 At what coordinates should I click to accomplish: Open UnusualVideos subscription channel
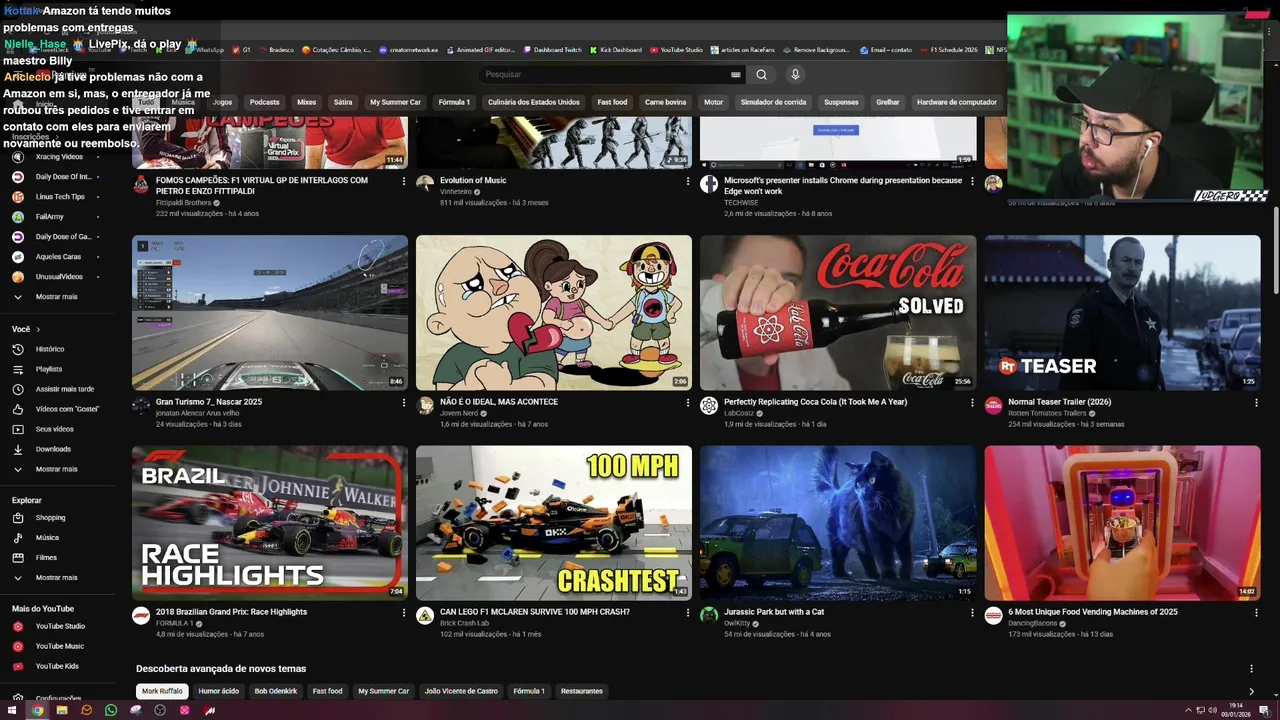[x=59, y=277]
